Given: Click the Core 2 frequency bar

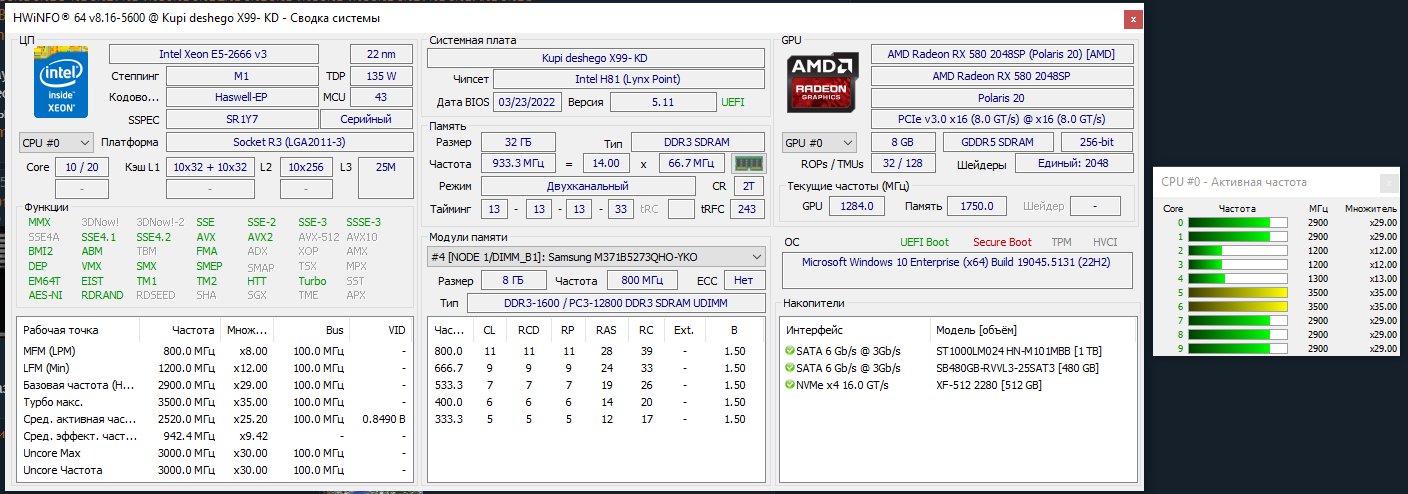Looking at the screenshot, I should [x=1237, y=250].
